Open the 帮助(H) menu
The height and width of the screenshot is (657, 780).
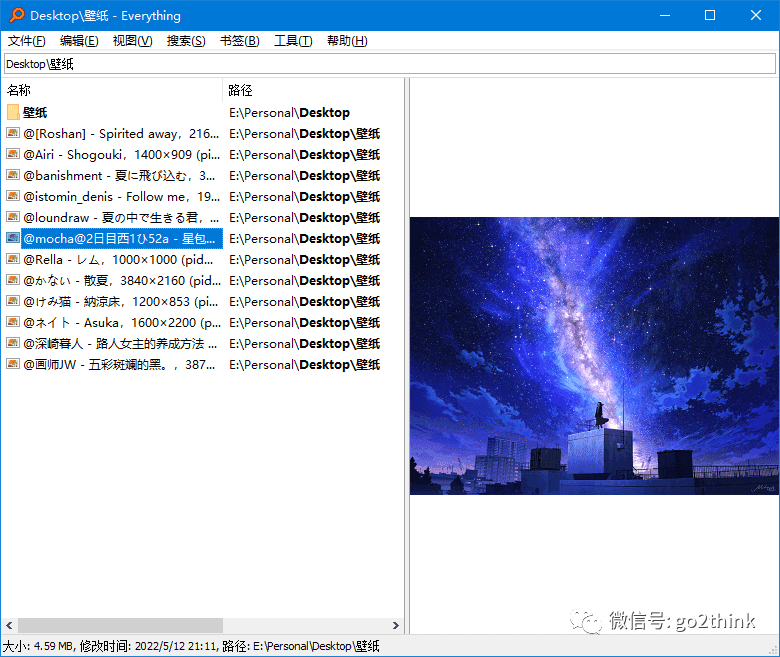click(x=347, y=41)
